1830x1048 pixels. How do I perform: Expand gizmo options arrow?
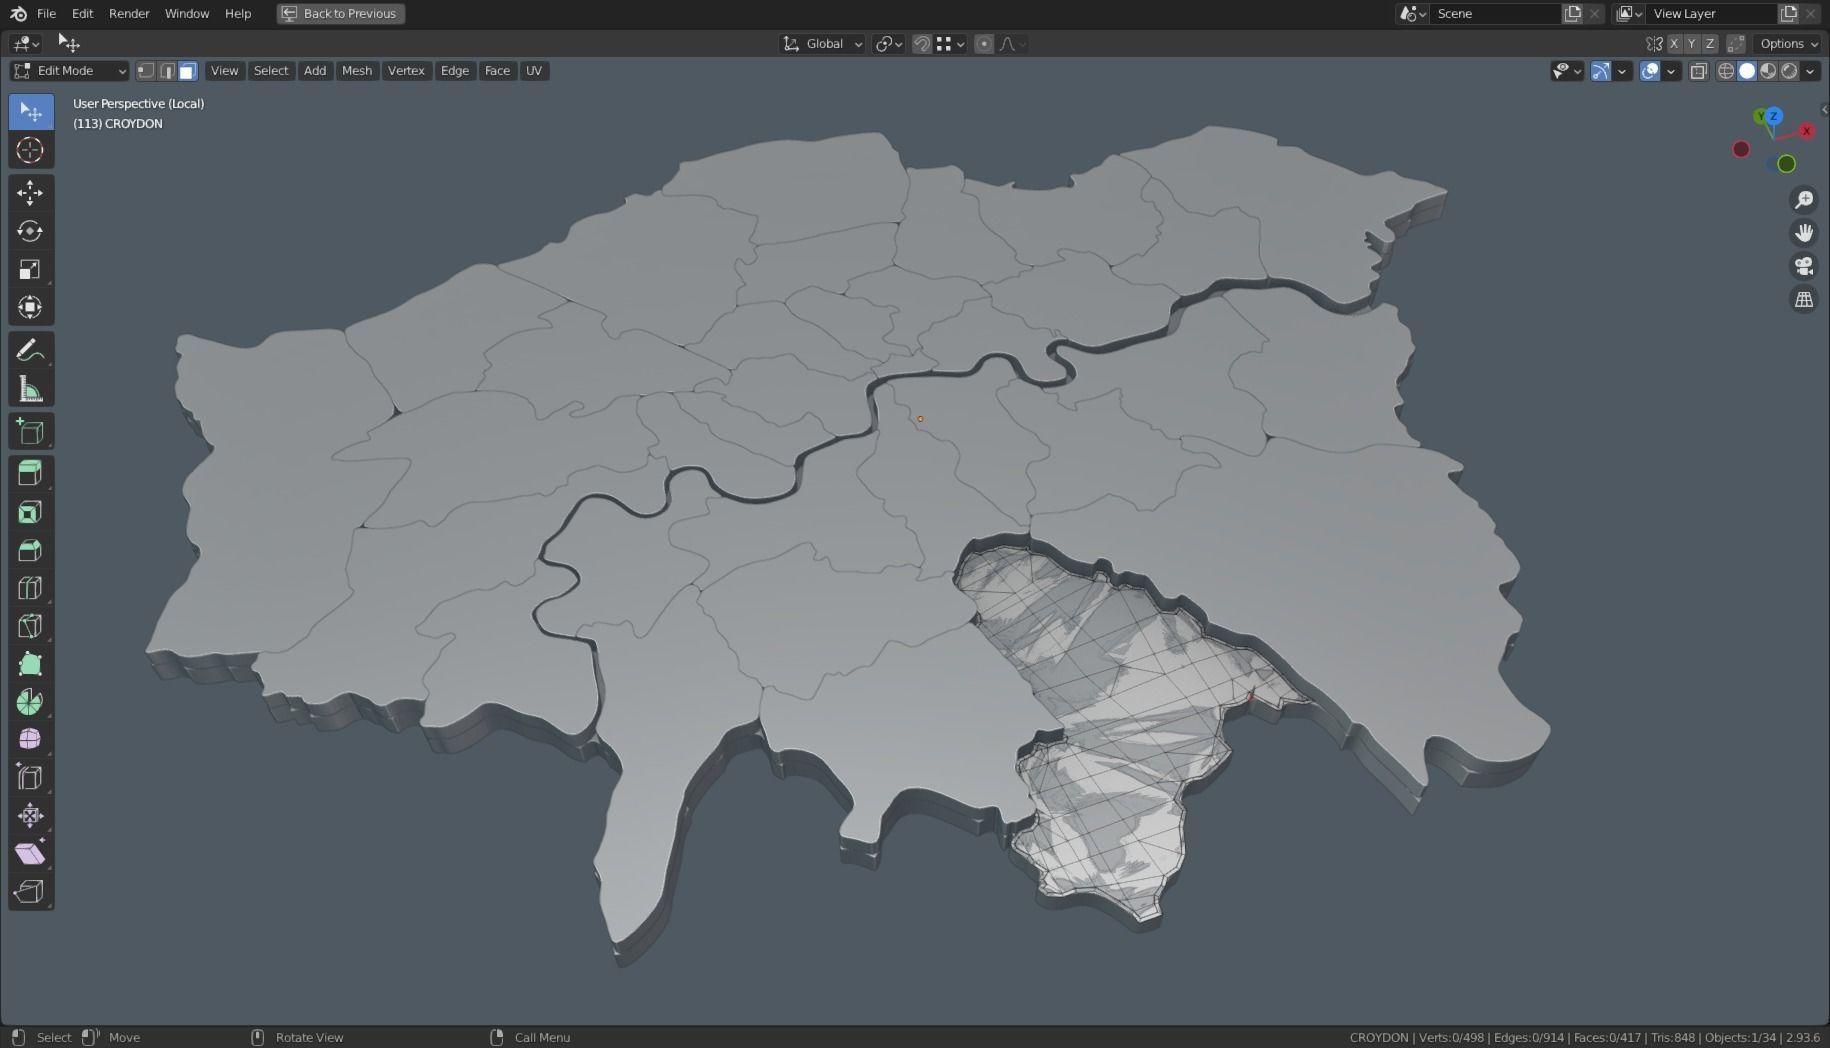[x=1622, y=71]
